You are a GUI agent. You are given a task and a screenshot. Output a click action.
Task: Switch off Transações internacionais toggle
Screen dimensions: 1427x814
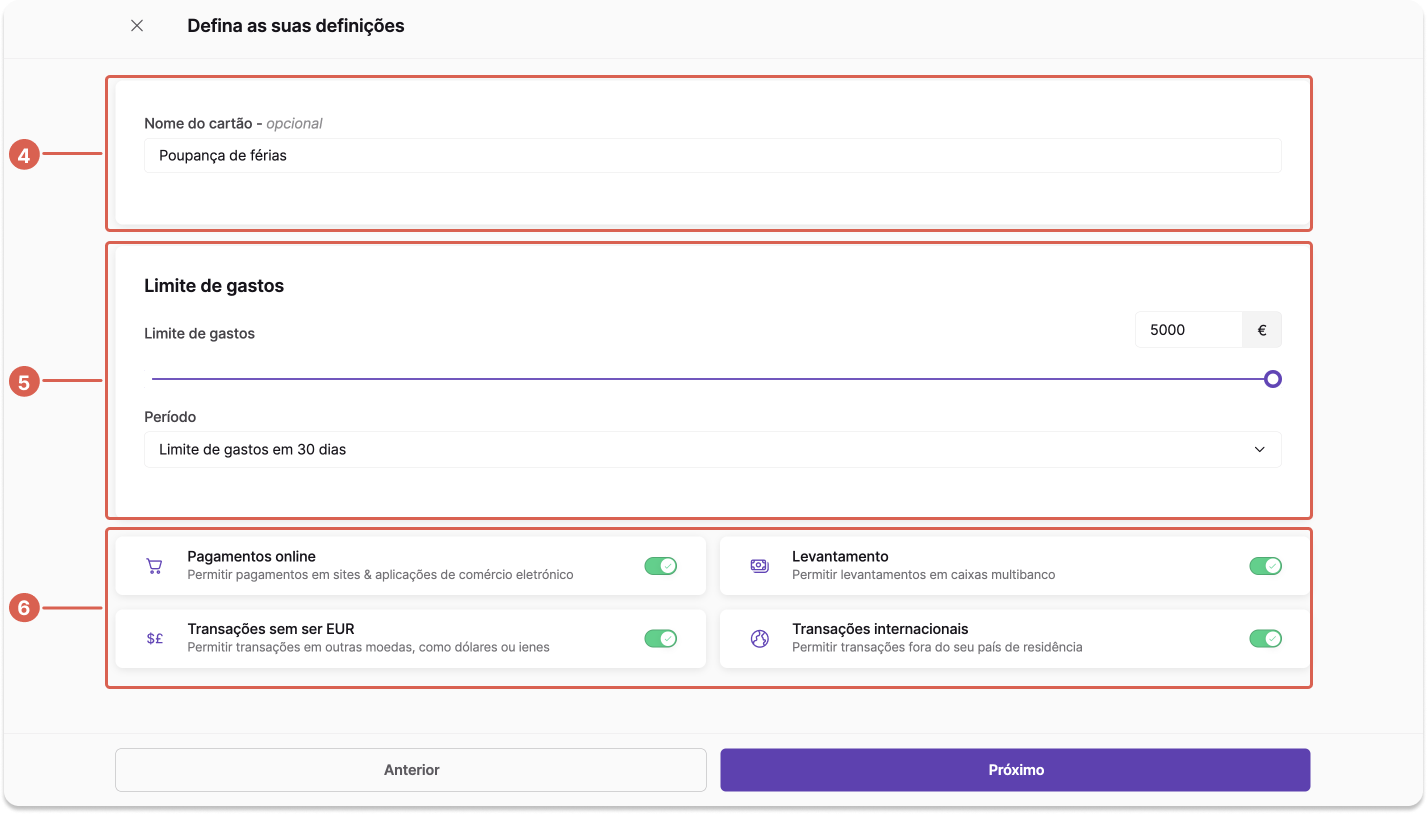(1265, 639)
